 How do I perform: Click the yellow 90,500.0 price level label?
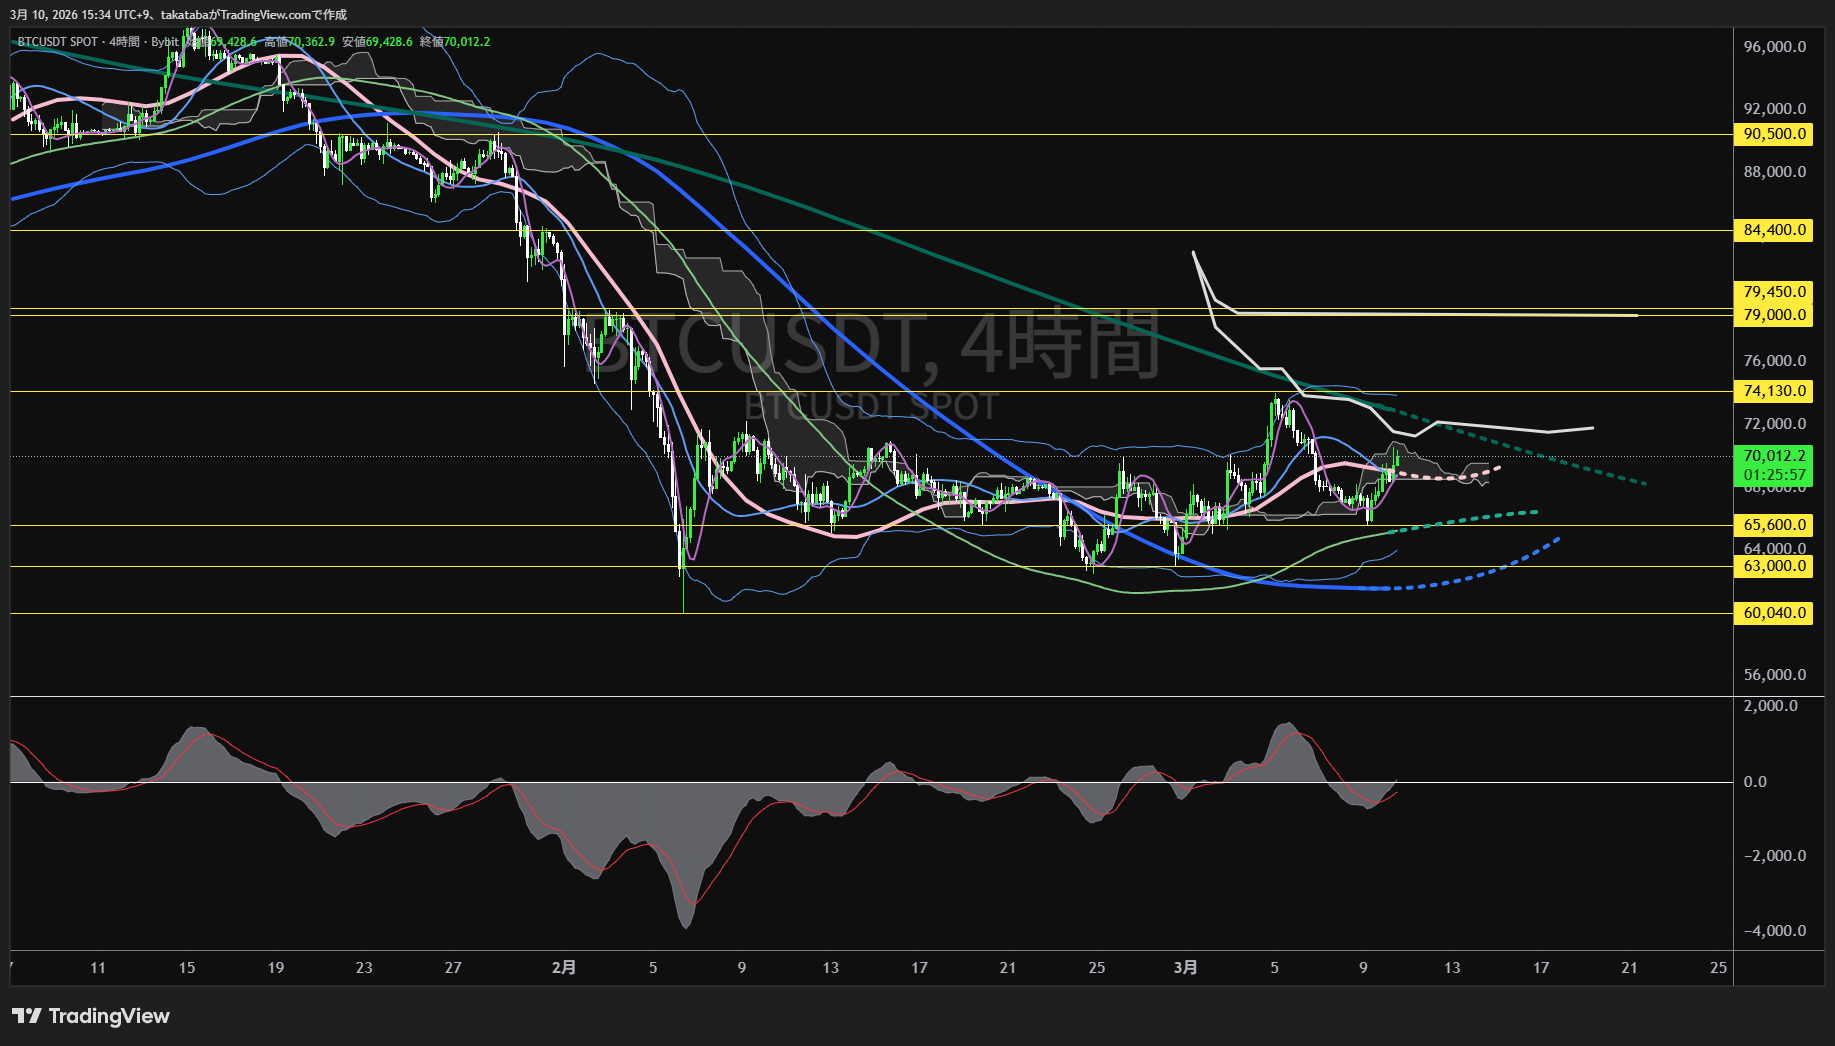[x=1773, y=133]
